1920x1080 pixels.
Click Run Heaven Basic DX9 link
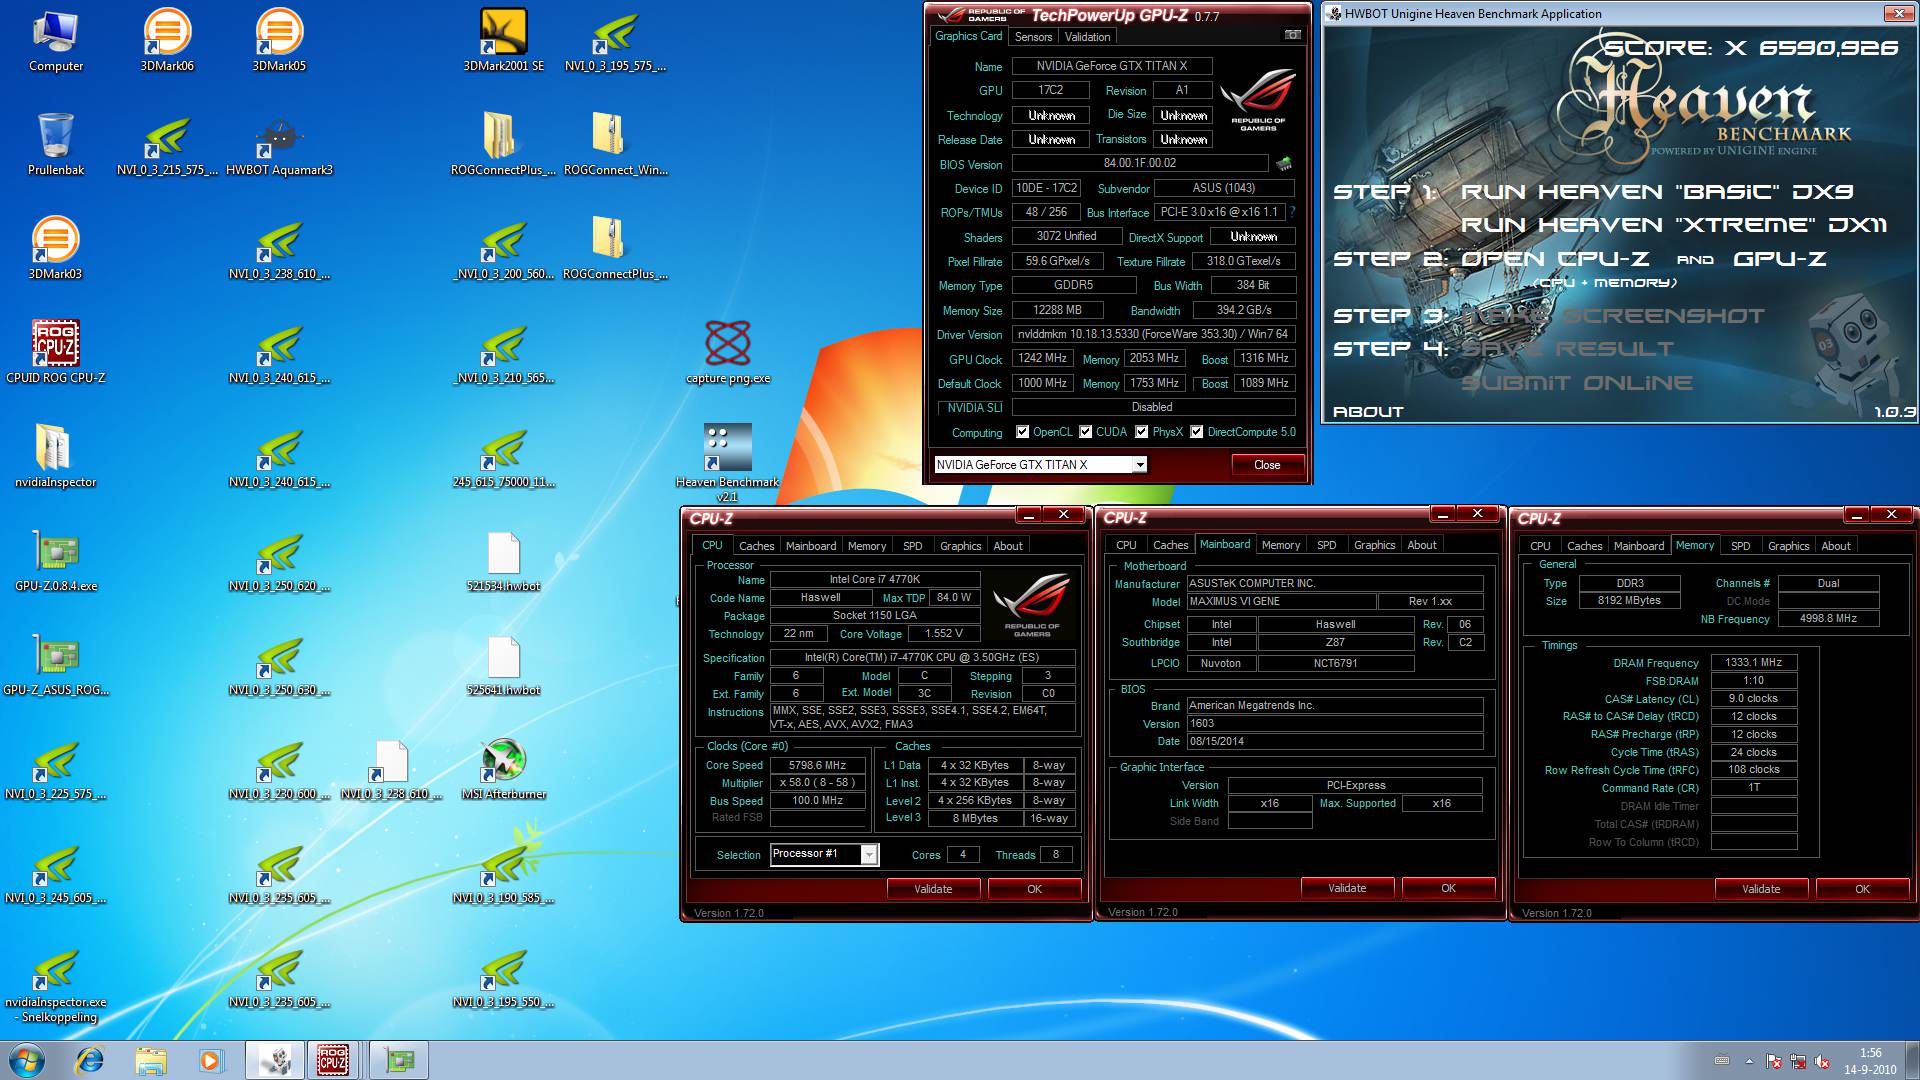[1657, 192]
